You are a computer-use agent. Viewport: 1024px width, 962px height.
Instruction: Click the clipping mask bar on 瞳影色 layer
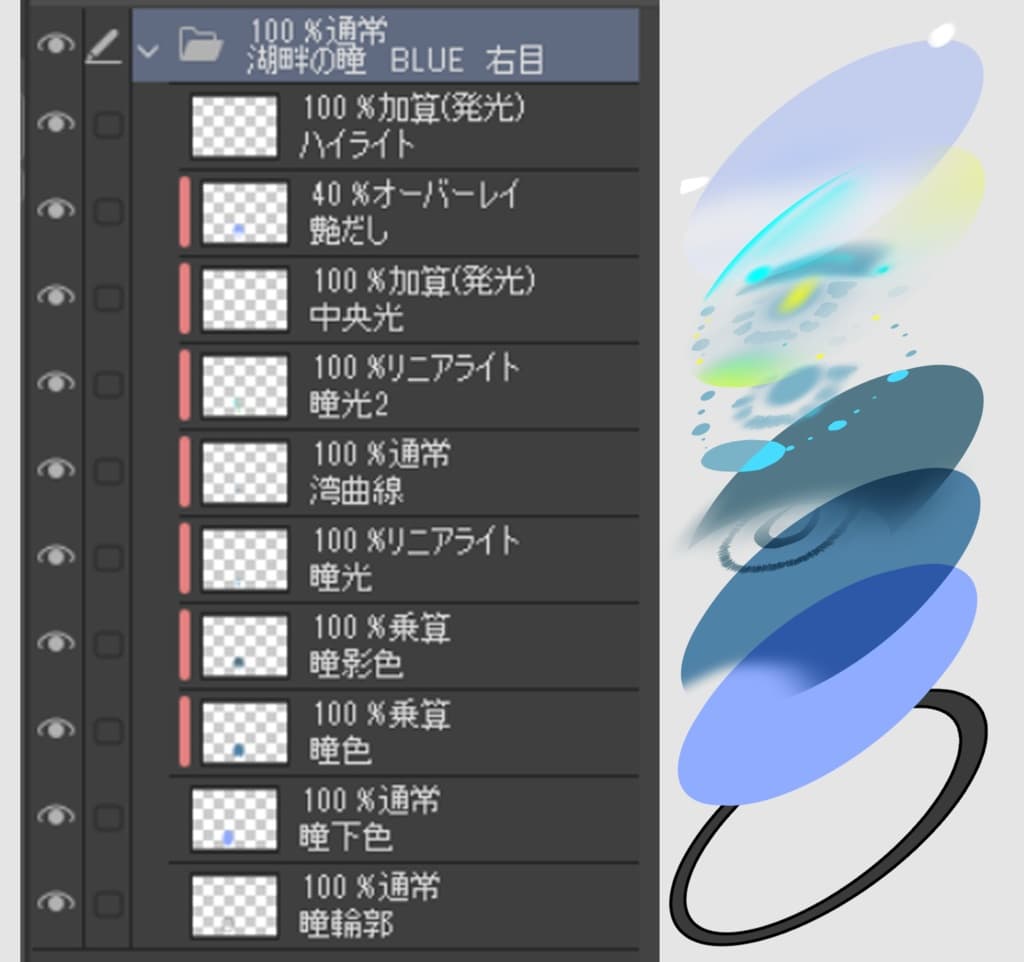pos(184,643)
